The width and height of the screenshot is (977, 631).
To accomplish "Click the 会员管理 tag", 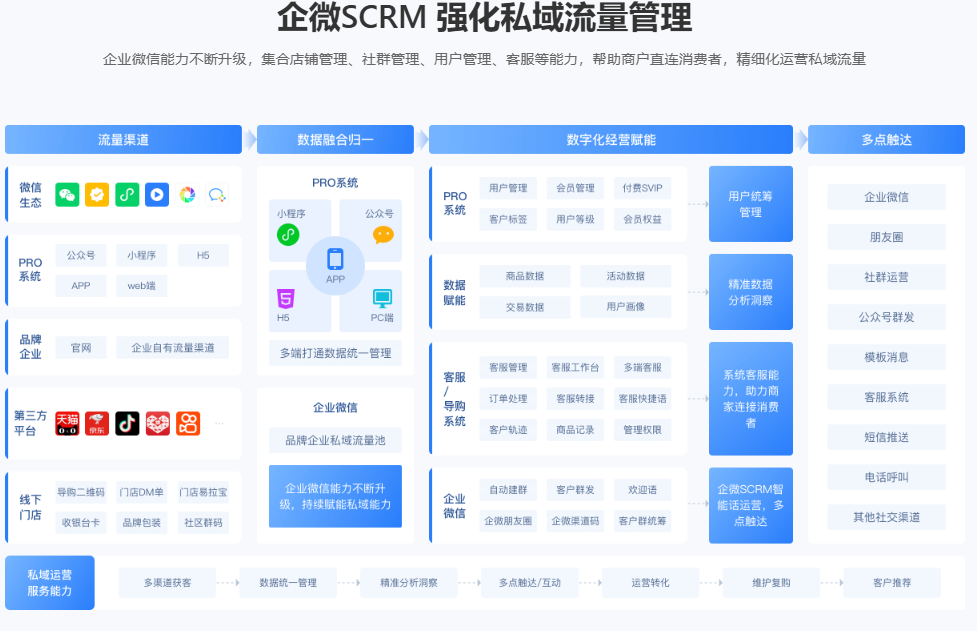I will [575, 188].
